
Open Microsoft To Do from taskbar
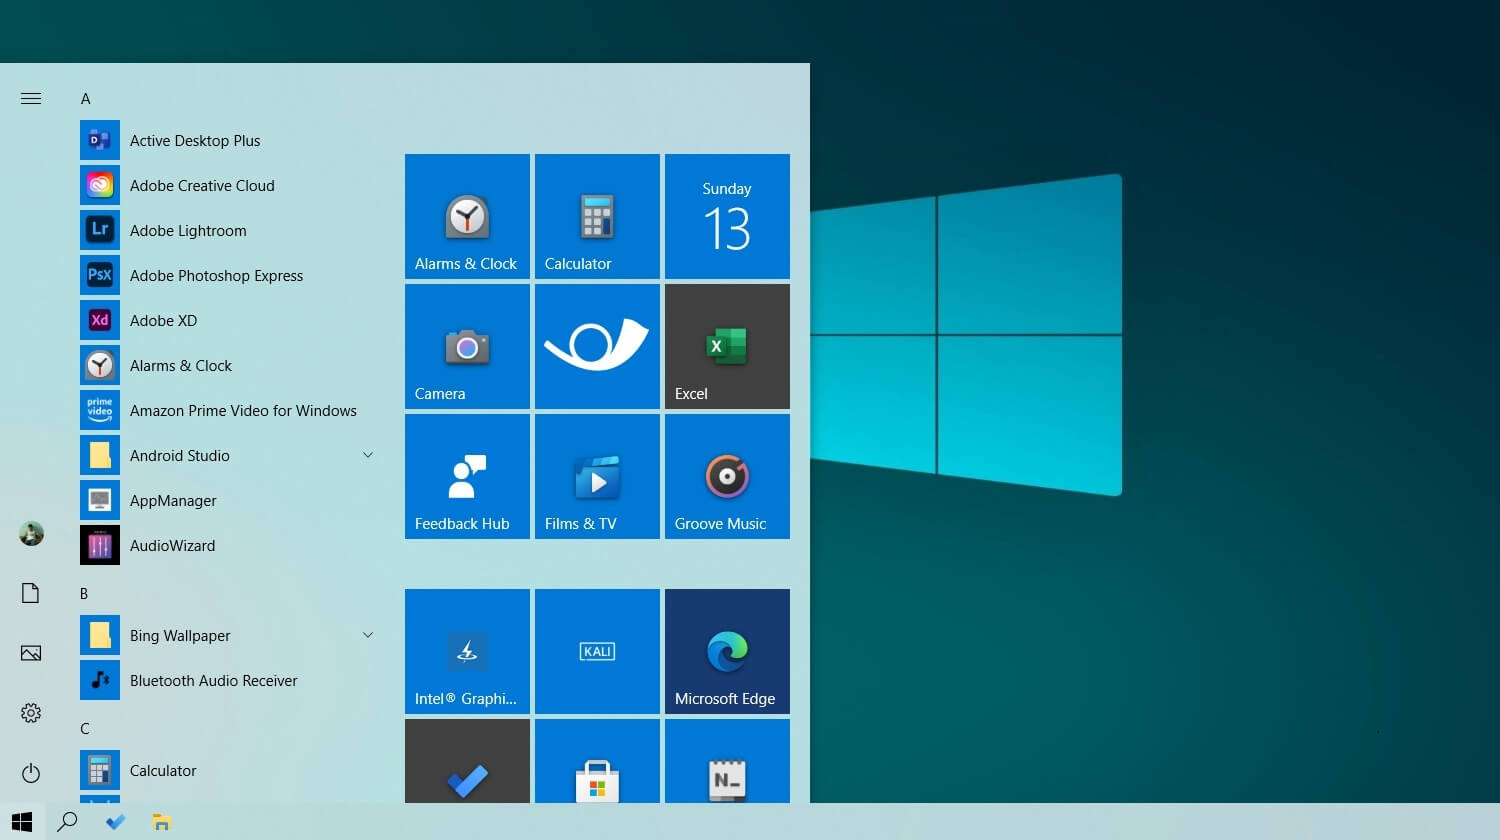click(115, 822)
